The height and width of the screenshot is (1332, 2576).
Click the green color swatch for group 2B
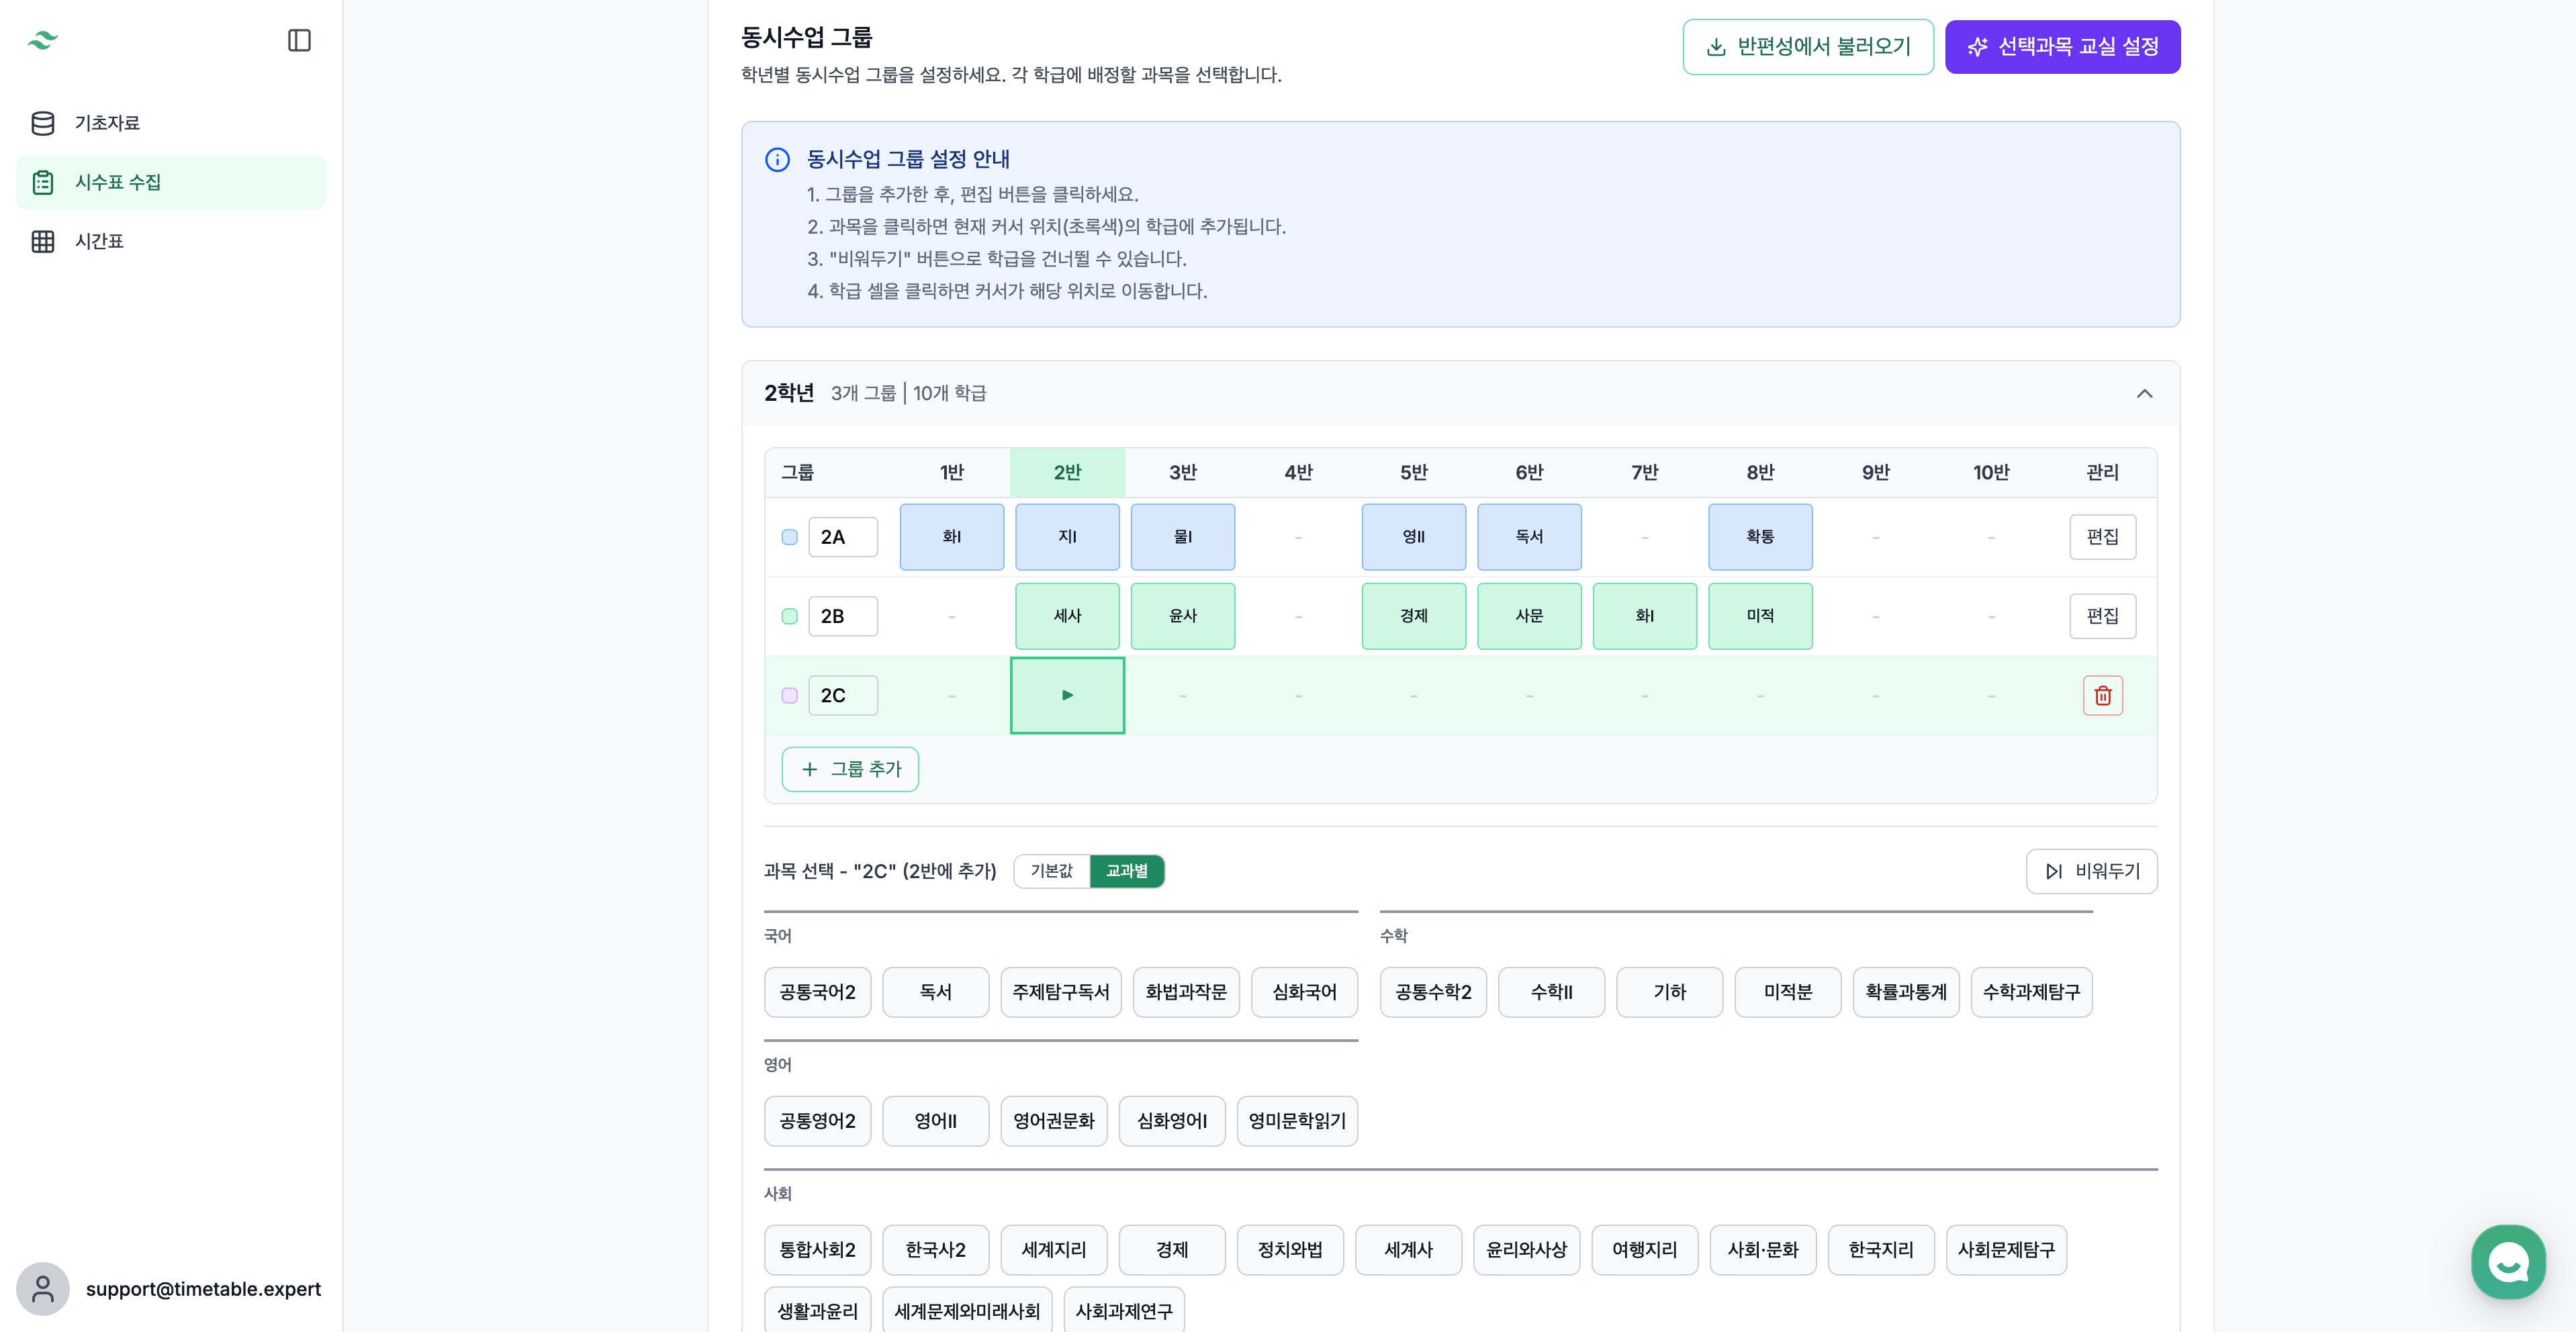coord(789,616)
